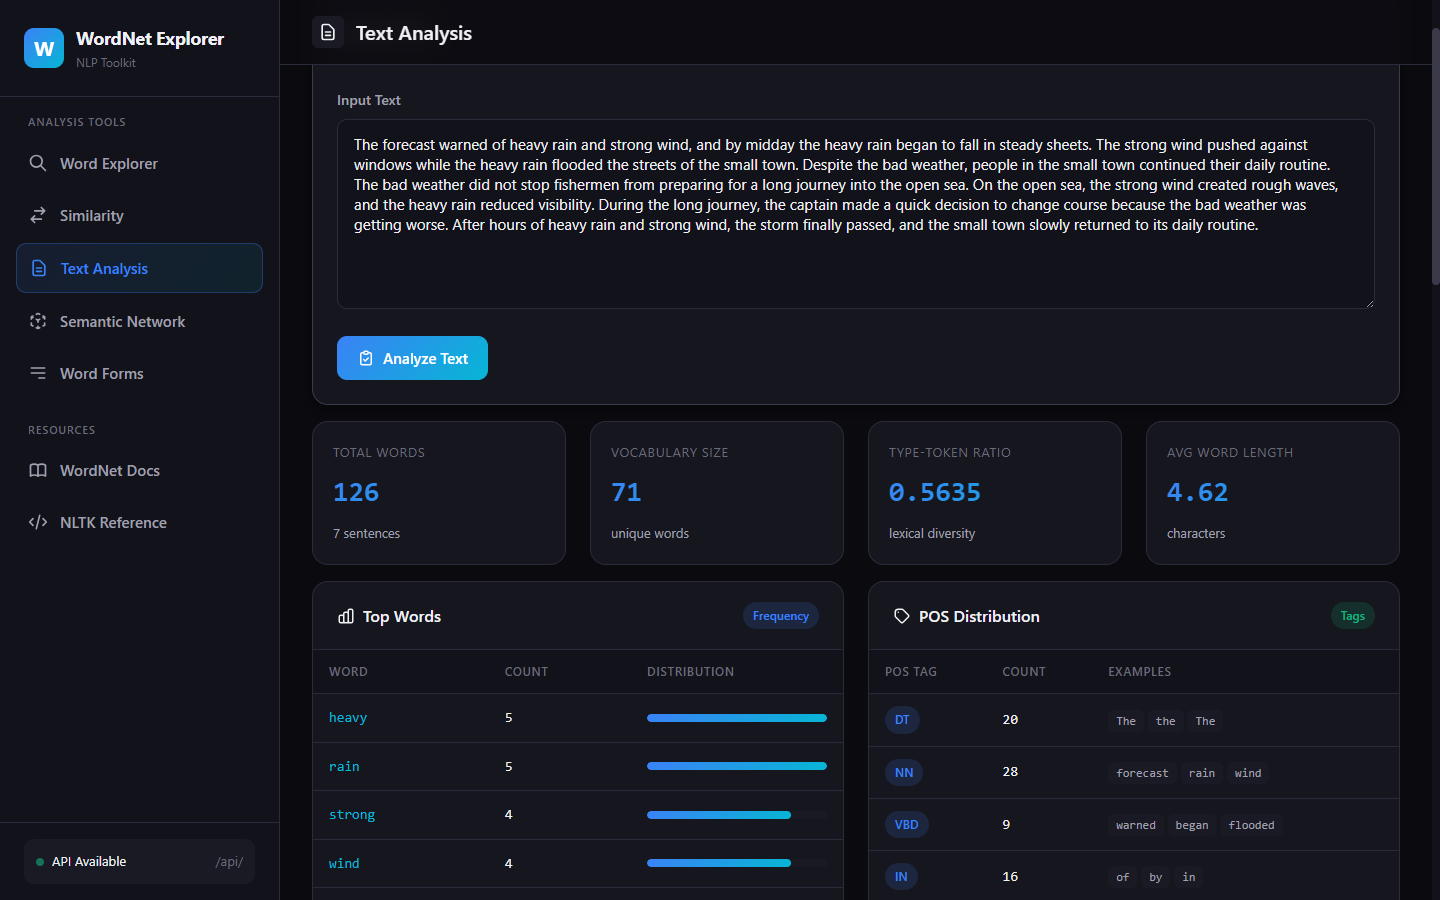Click the 'began' example chip

[1192, 825]
